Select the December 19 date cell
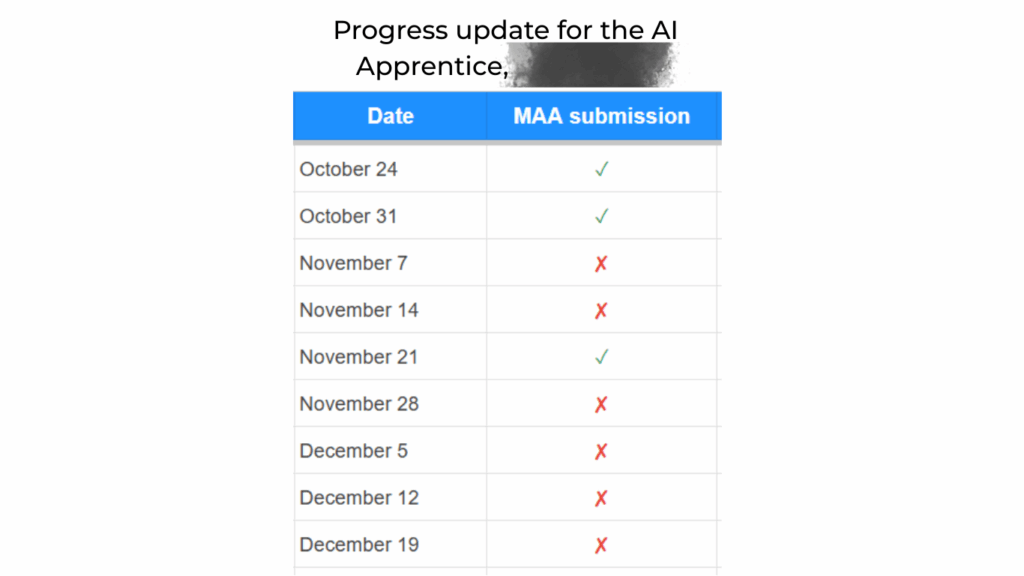Viewport: 1024px width, 576px height. tap(359, 545)
